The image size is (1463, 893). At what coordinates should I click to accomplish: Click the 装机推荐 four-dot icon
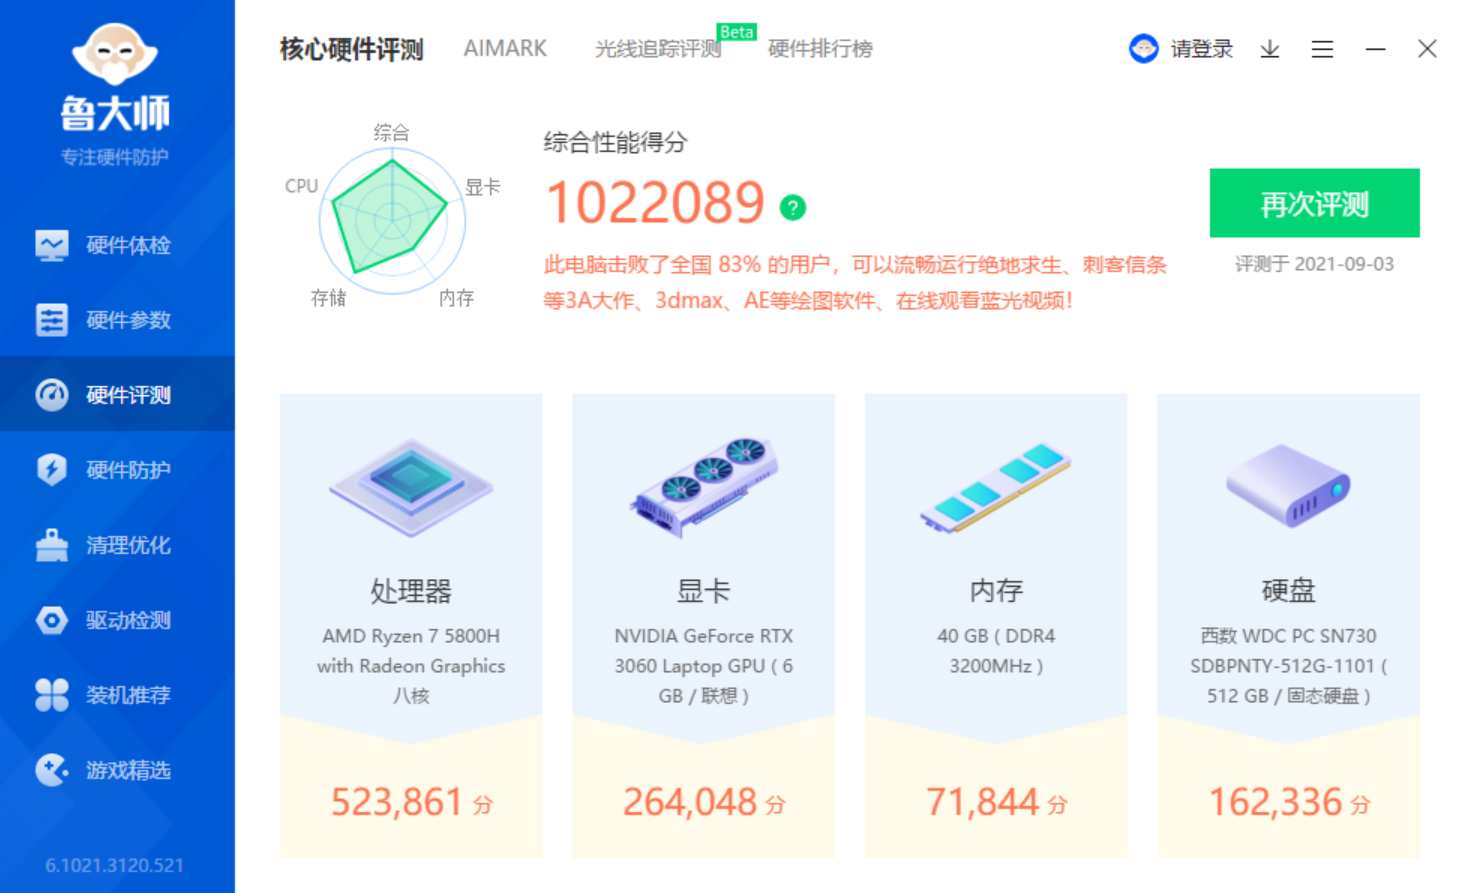[x=52, y=695]
